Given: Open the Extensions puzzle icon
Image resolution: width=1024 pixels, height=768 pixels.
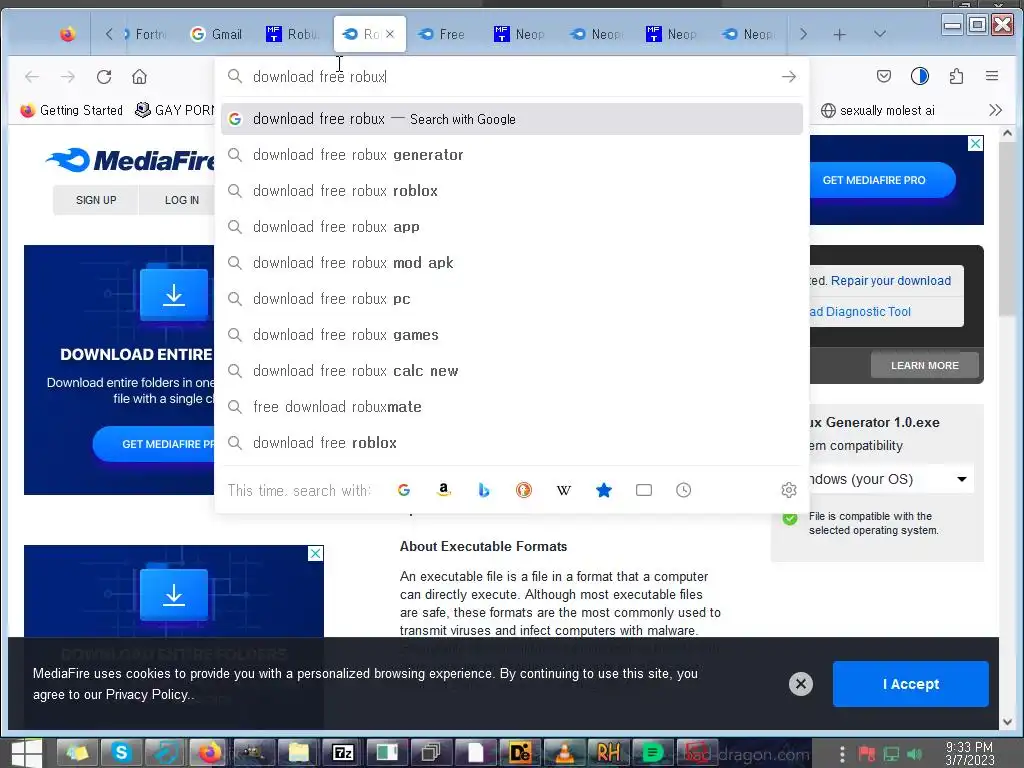Looking at the screenshot, I should coord(956,76).
